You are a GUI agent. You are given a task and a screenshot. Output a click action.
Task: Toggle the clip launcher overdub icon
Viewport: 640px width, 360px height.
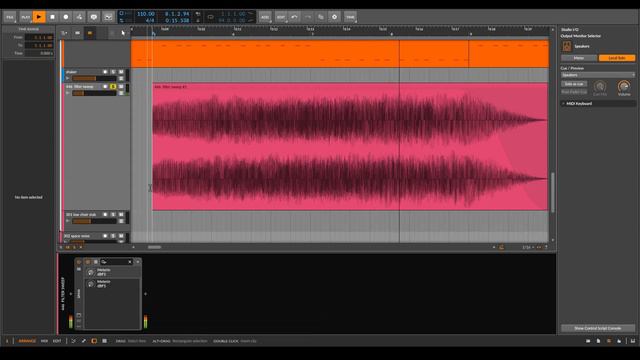click(93, 17)
